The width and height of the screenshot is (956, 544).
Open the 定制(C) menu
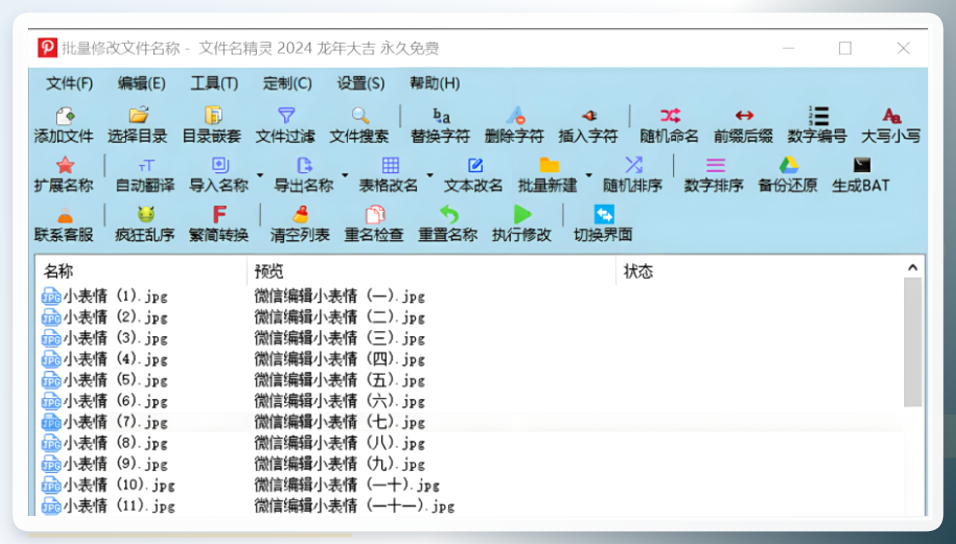pos(287,84)
